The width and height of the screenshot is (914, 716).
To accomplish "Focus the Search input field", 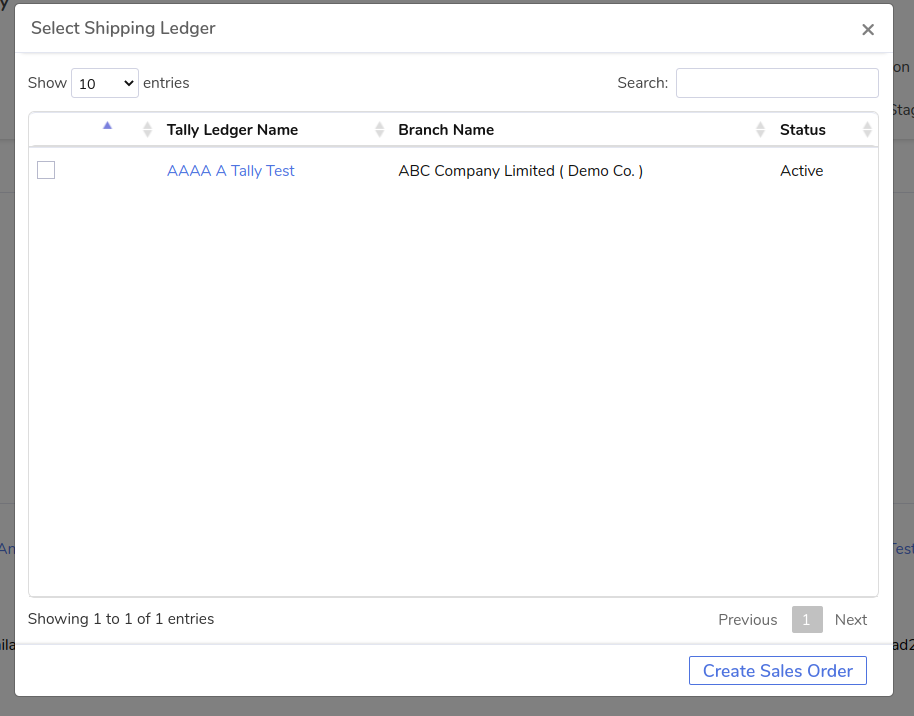I will pyautogui.click(x=777, y=83).
